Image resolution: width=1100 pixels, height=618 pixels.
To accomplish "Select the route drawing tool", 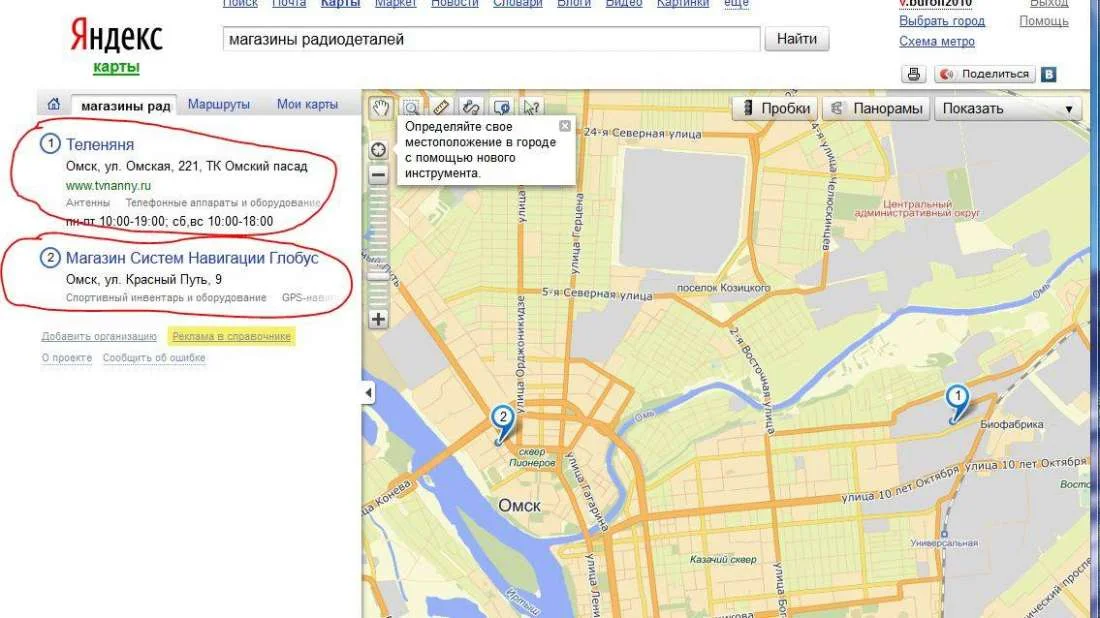I will click(471, 107).
